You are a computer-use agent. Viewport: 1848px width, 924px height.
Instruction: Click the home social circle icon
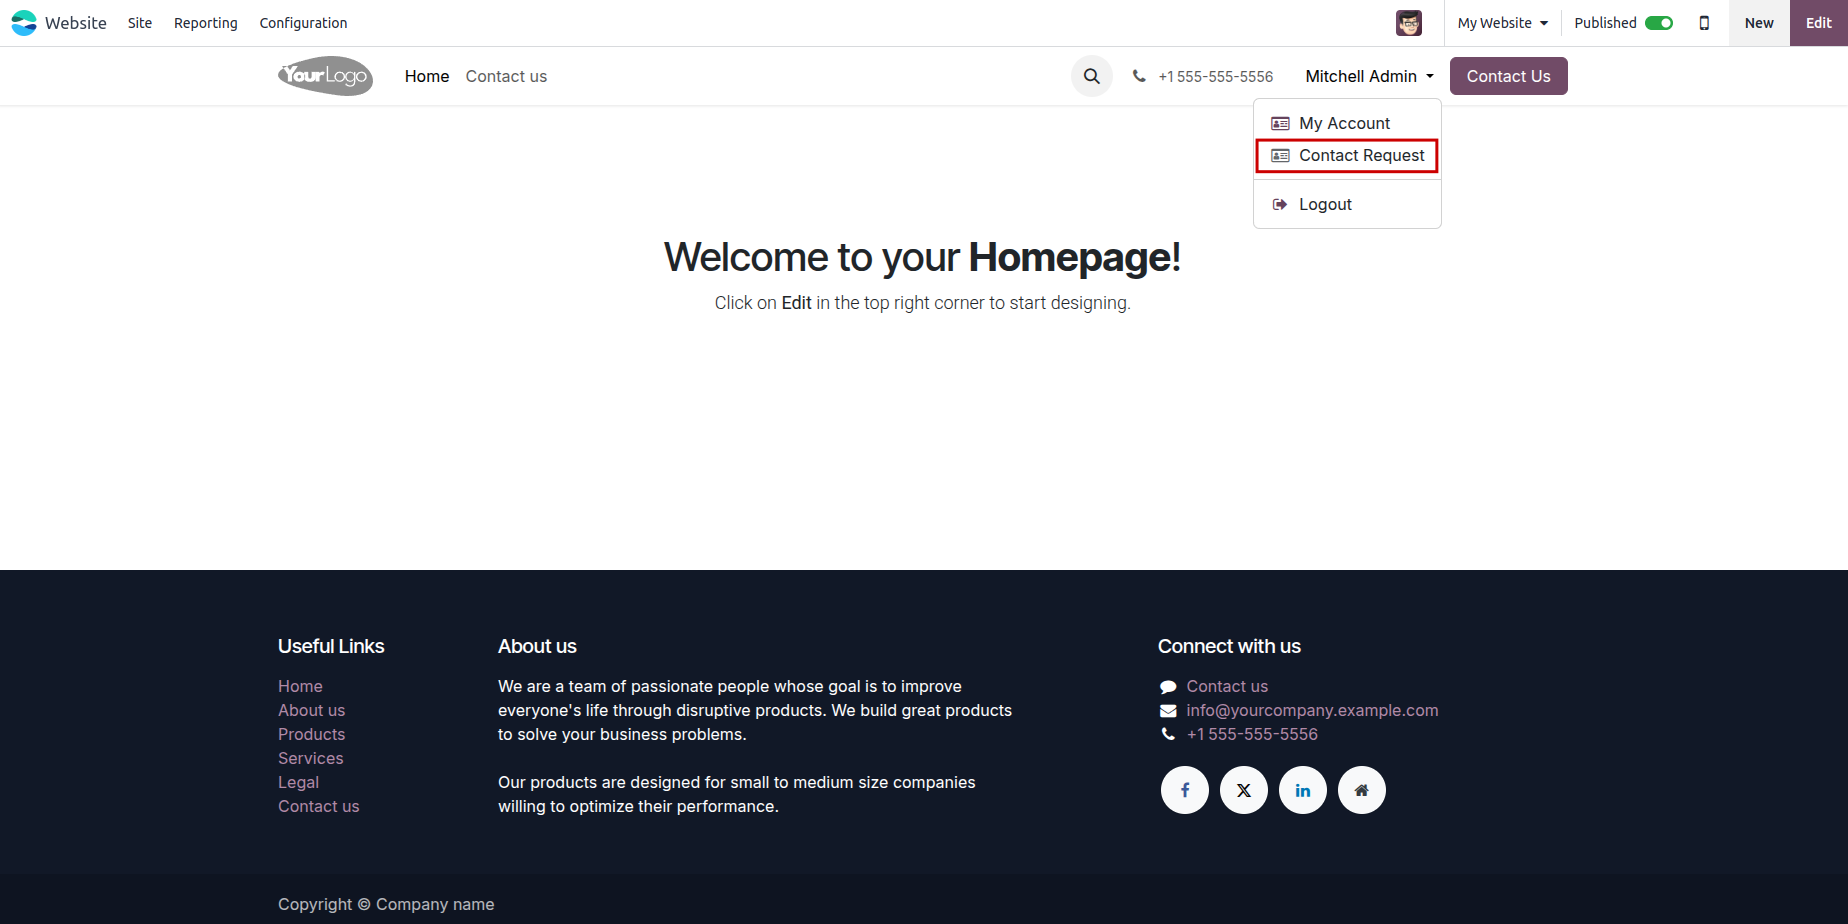point(1362,790)
